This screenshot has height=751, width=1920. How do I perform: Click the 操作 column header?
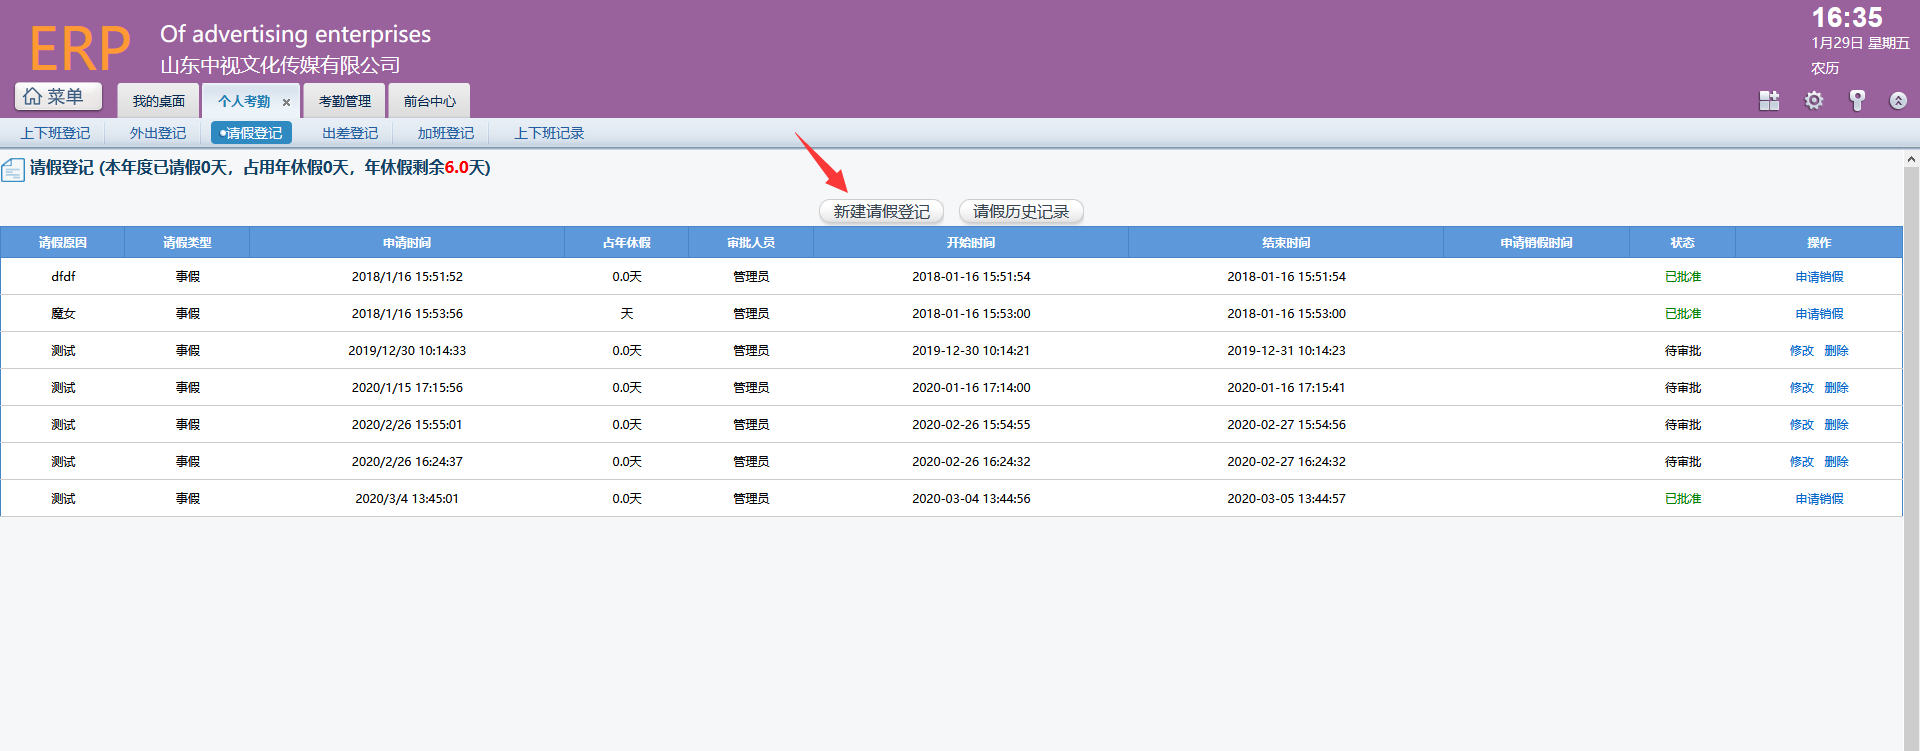[1819, 243]
